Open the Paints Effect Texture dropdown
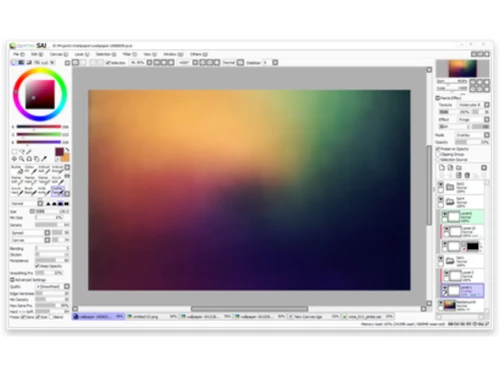 coord(473,105)
